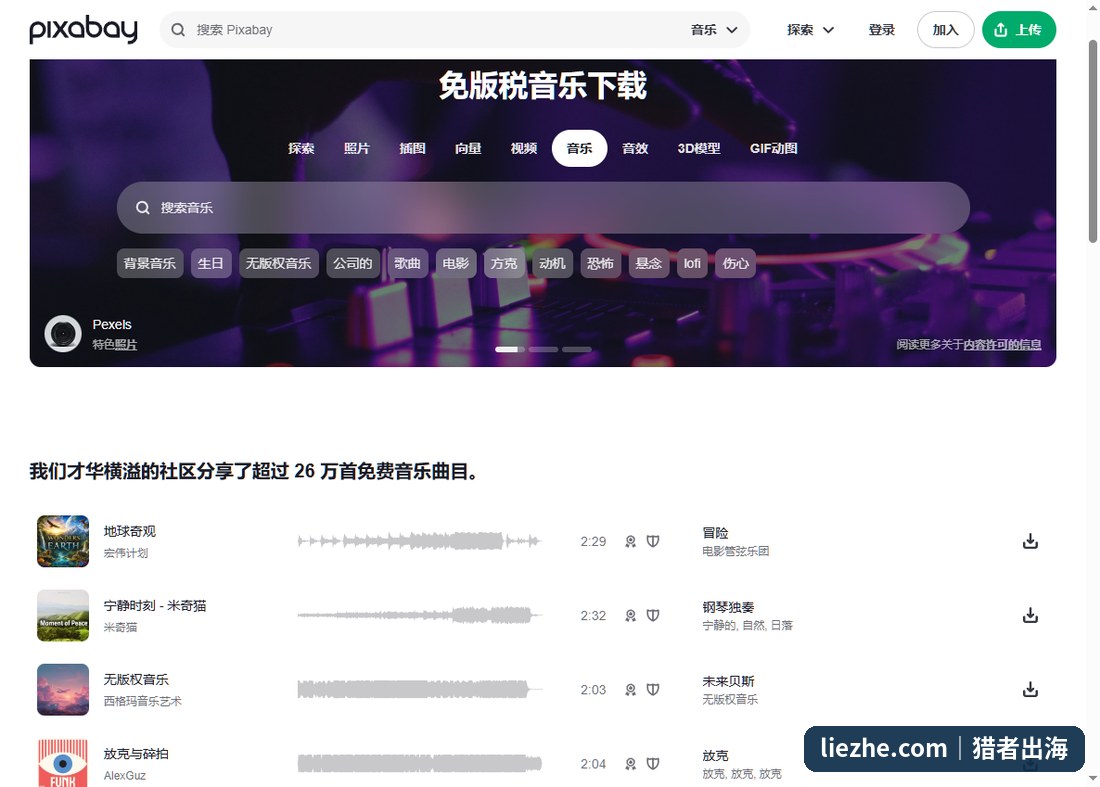
Task: Open artist 宏伟计划 link
Action: pyautogui.click(x=126, y=553)
